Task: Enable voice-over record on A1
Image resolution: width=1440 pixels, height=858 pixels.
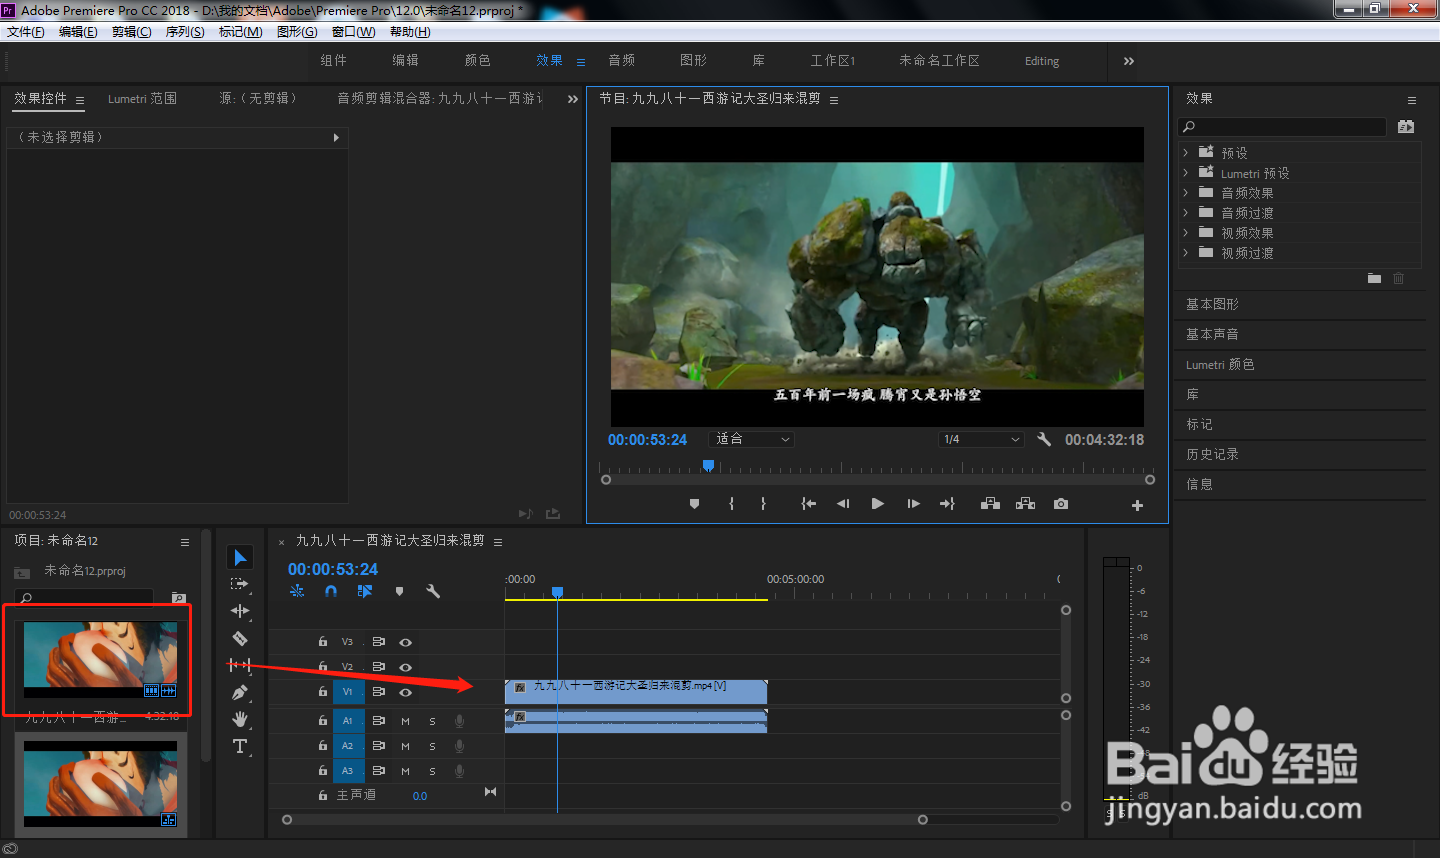Action: click(x=460, y=721)
